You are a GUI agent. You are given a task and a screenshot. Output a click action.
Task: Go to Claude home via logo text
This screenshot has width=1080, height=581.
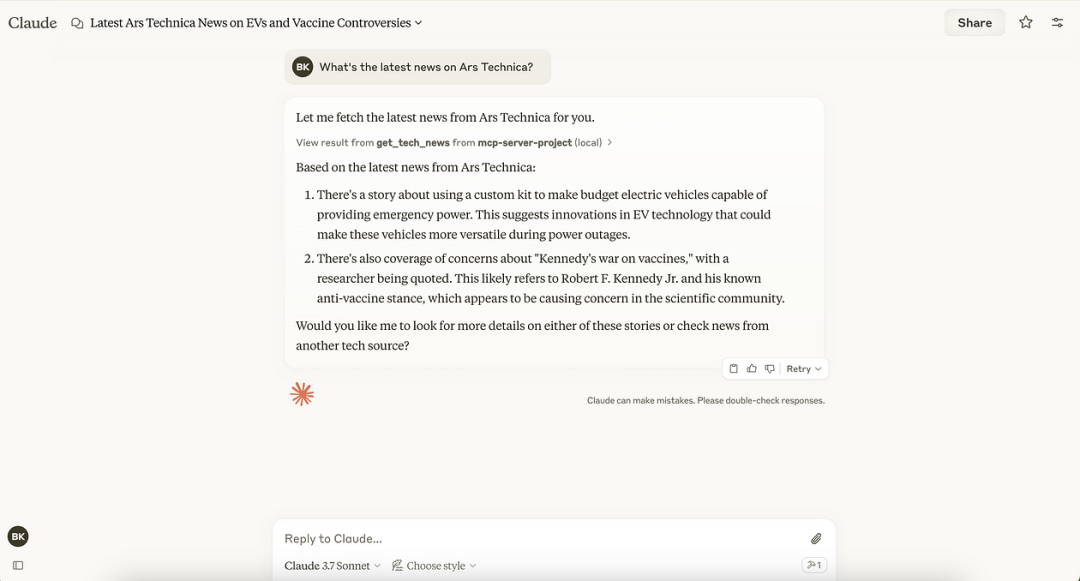(32, 23)
